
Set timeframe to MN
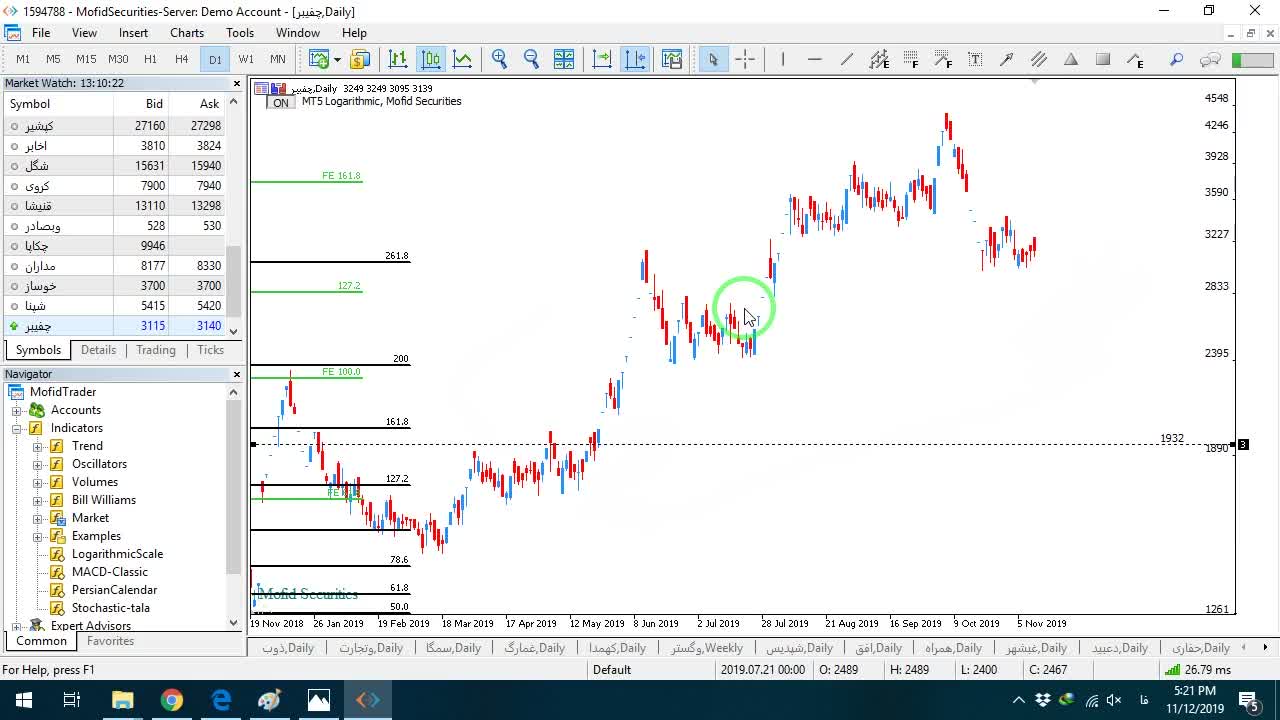(x=278, y=59)
